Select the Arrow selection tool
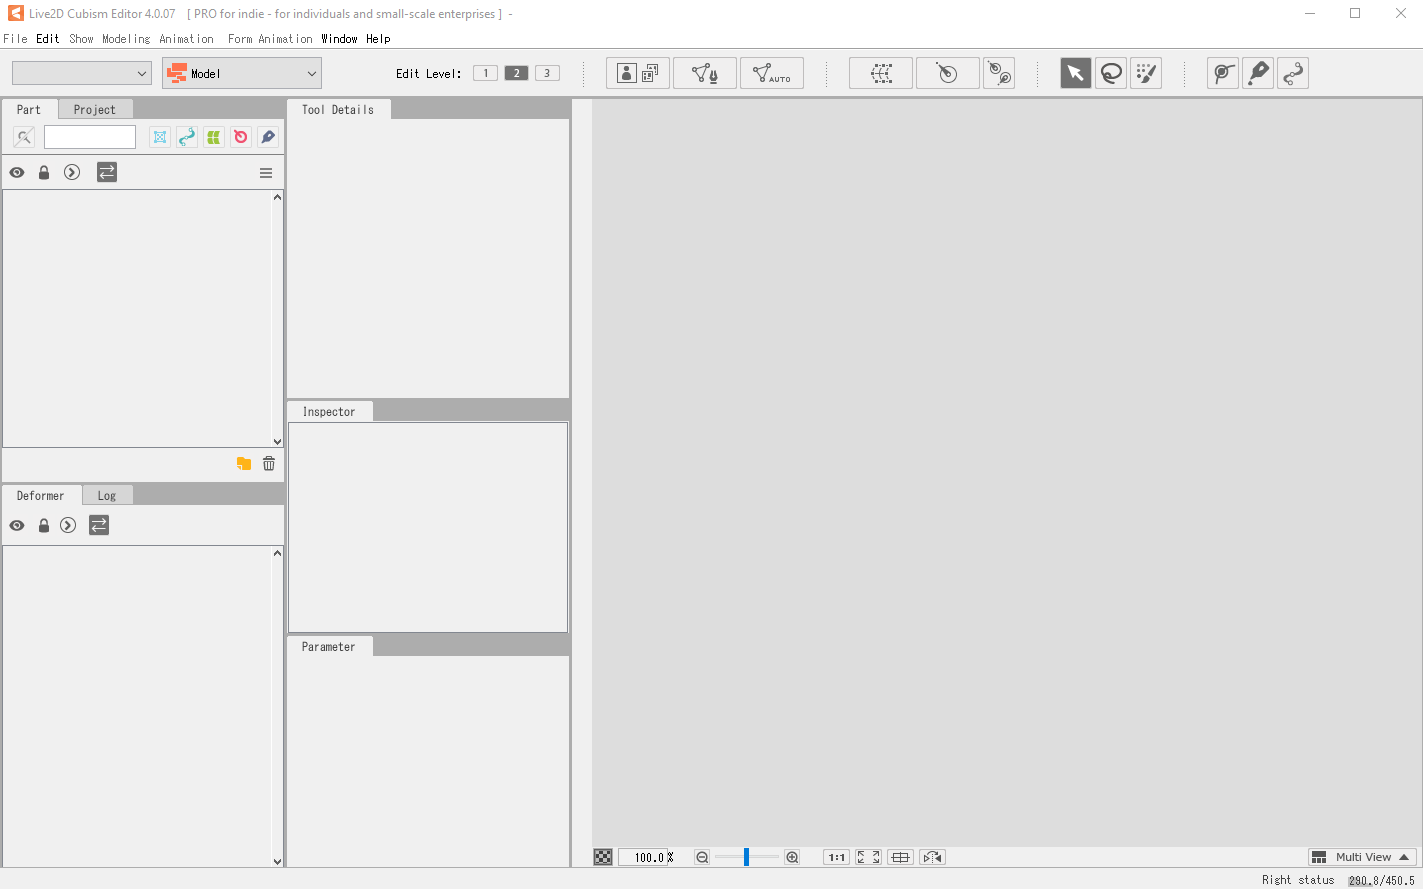Viewport: 1423px width, 889px height. pos(1075,73)
